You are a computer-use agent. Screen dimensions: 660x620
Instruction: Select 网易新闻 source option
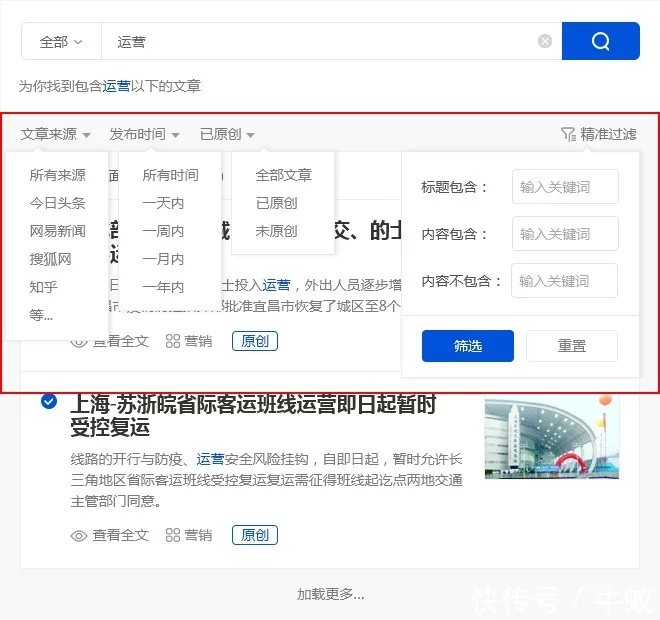coord(58,231)
